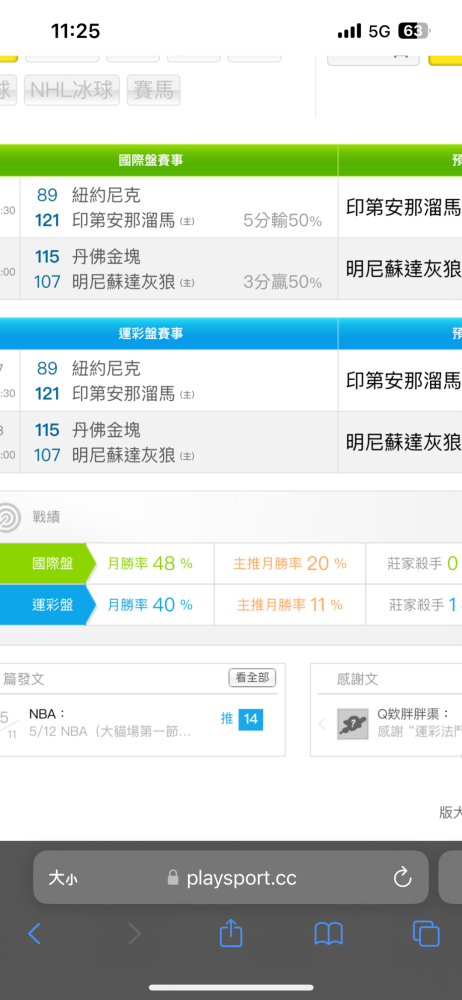Click 國際盤賽事 green header
Image resolution: width=462 pixels, height=1000 pixels.
pos(151,160)
